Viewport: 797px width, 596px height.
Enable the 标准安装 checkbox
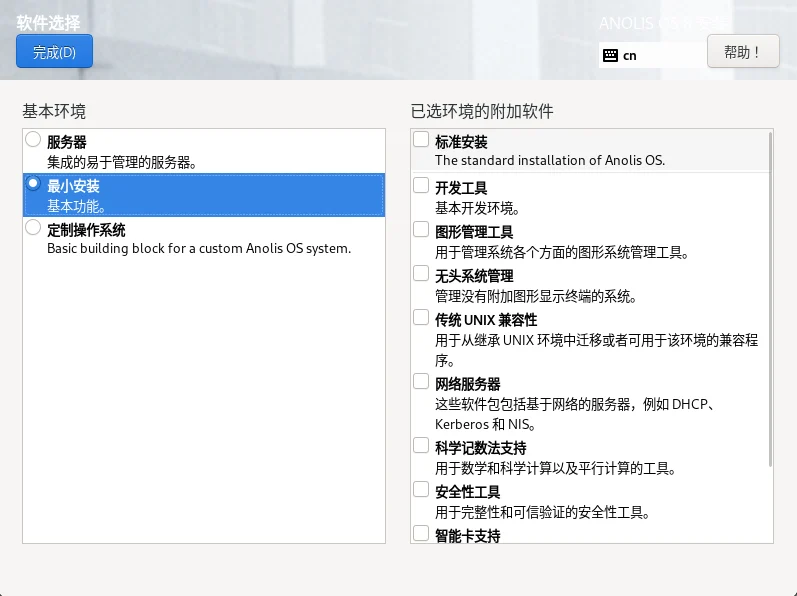[421, 139]
